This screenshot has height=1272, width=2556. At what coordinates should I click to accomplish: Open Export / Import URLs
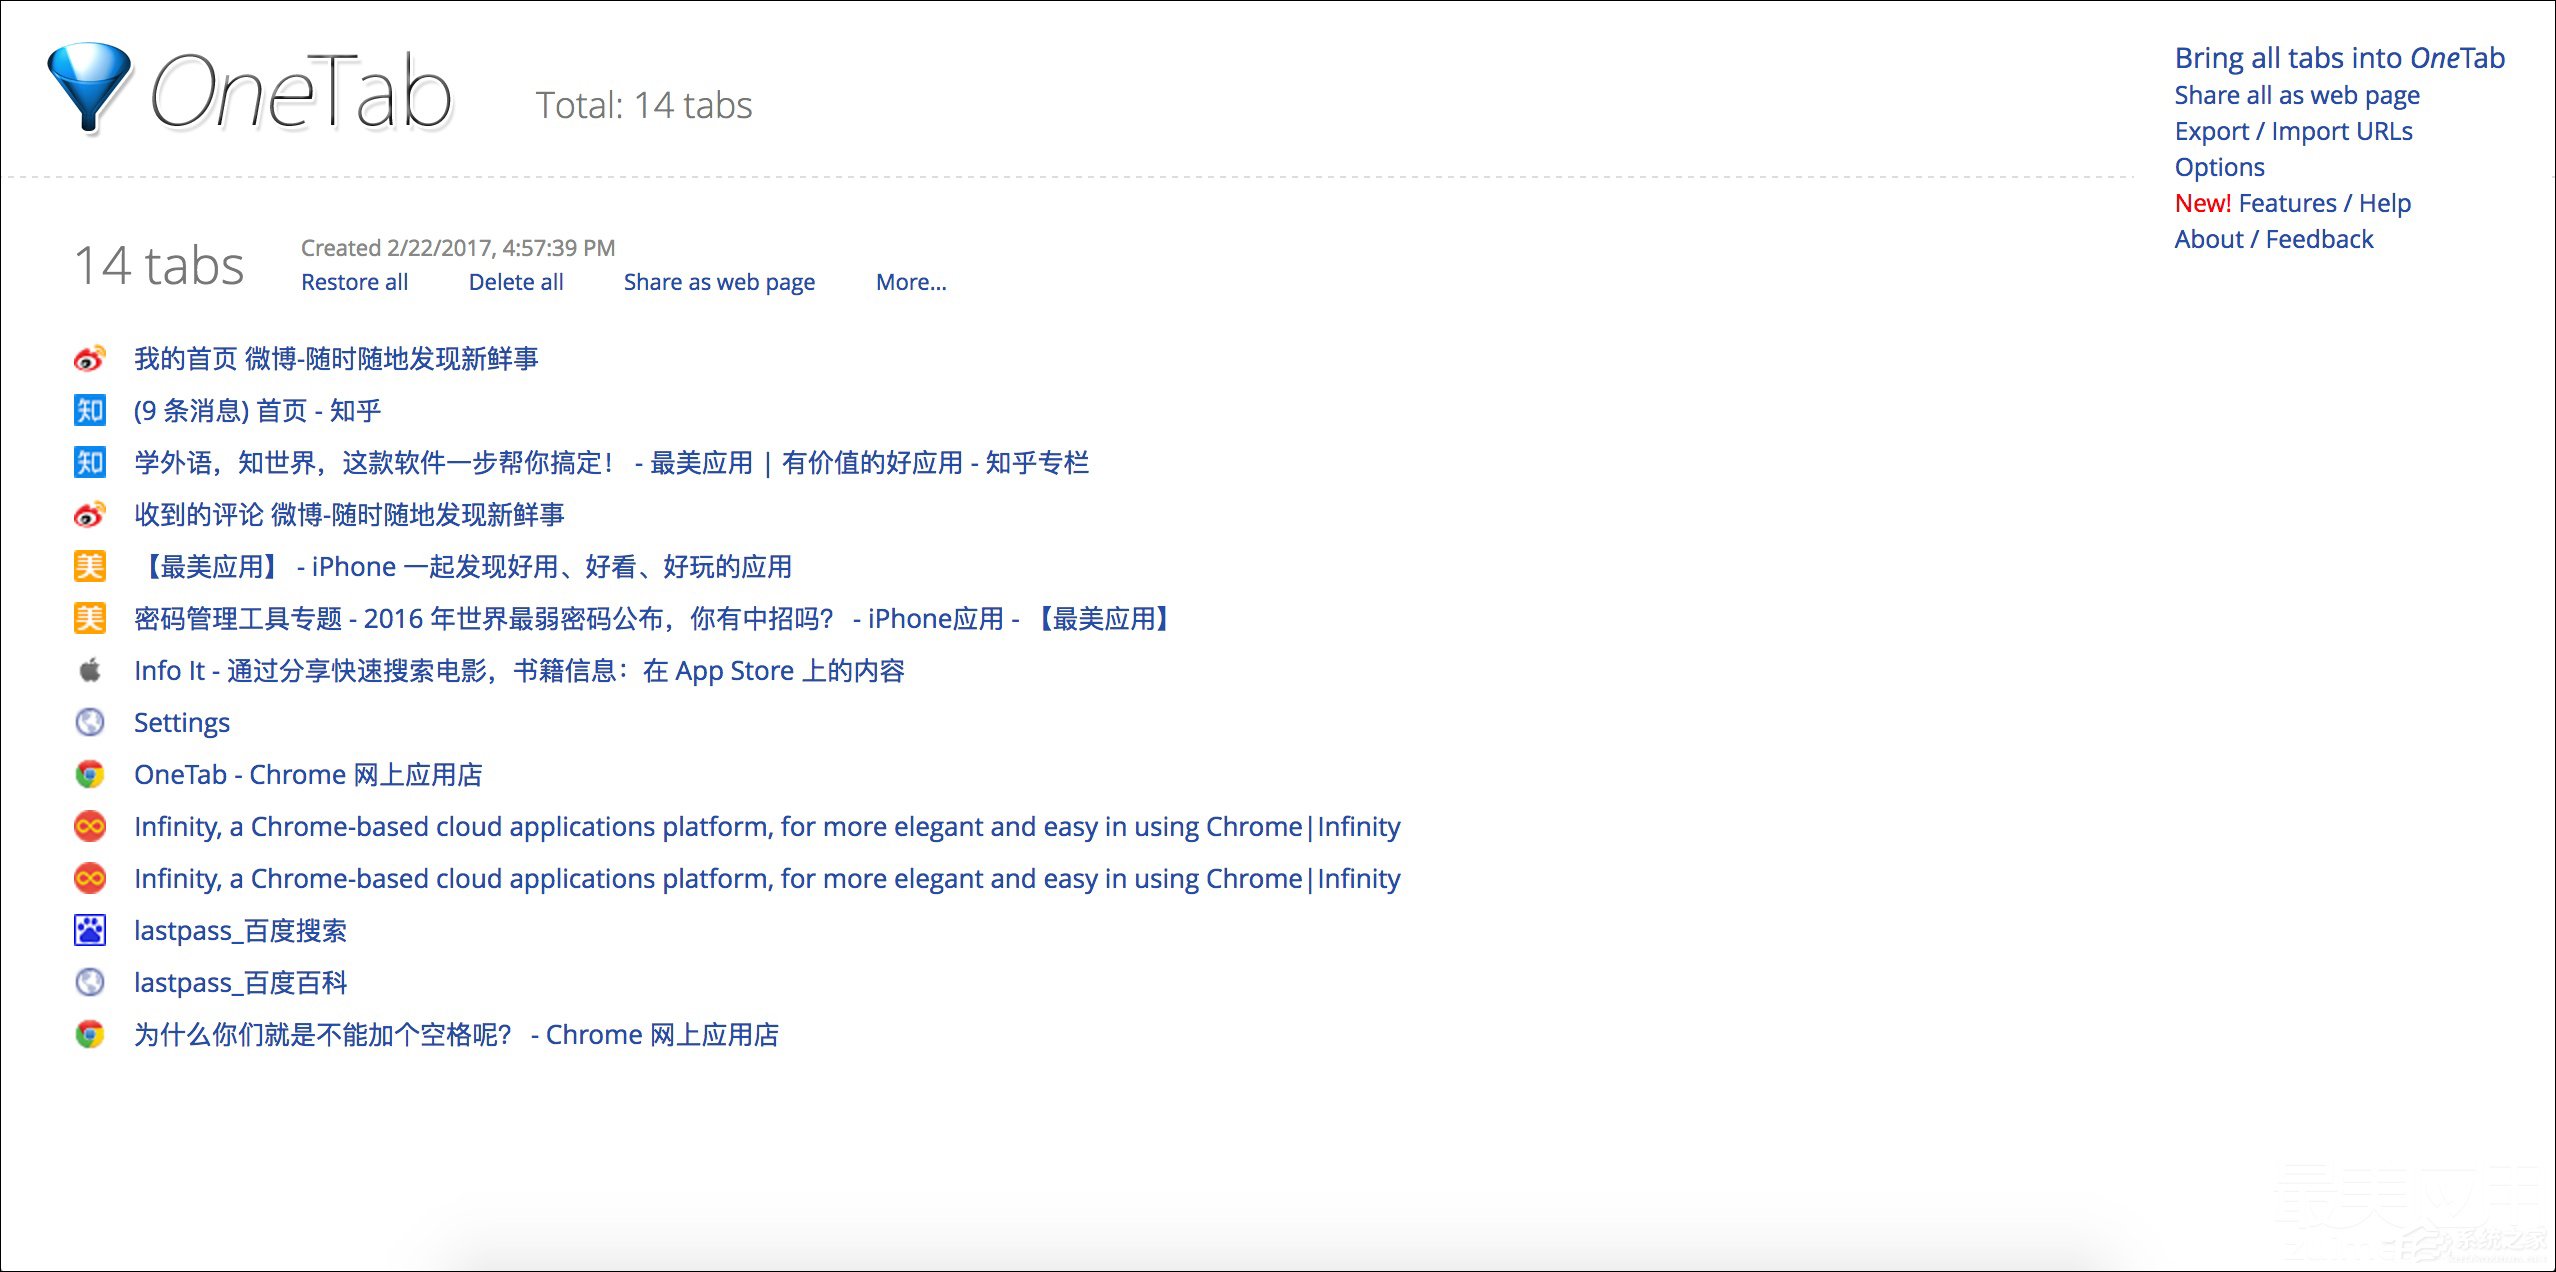click(x=2292, y=131)
